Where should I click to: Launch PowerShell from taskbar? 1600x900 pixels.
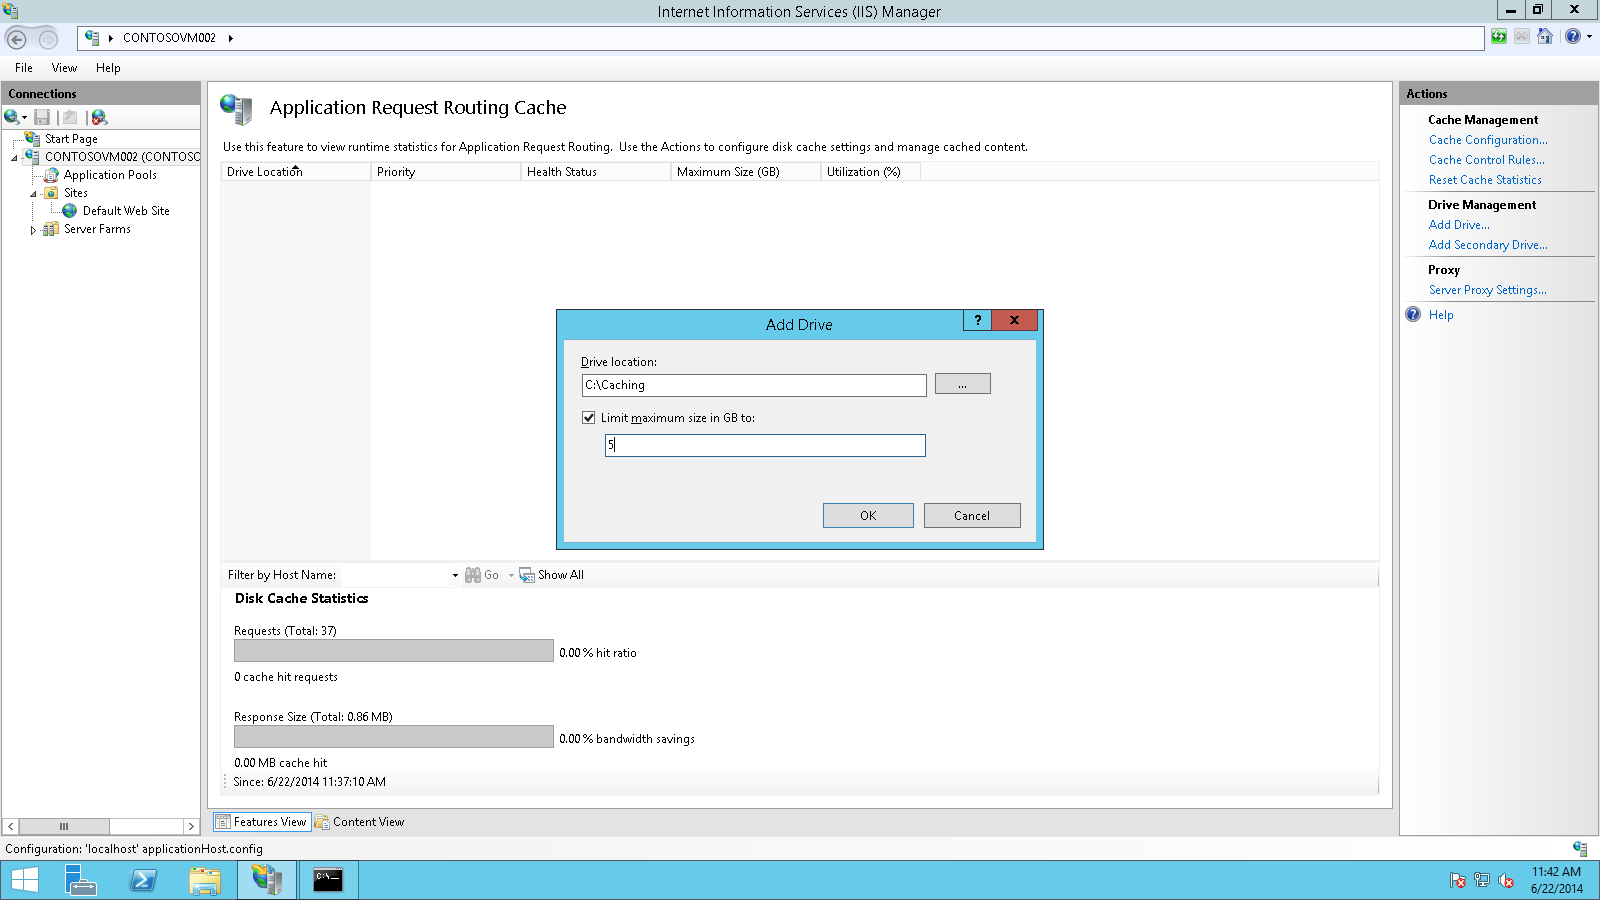click(143, 880)
